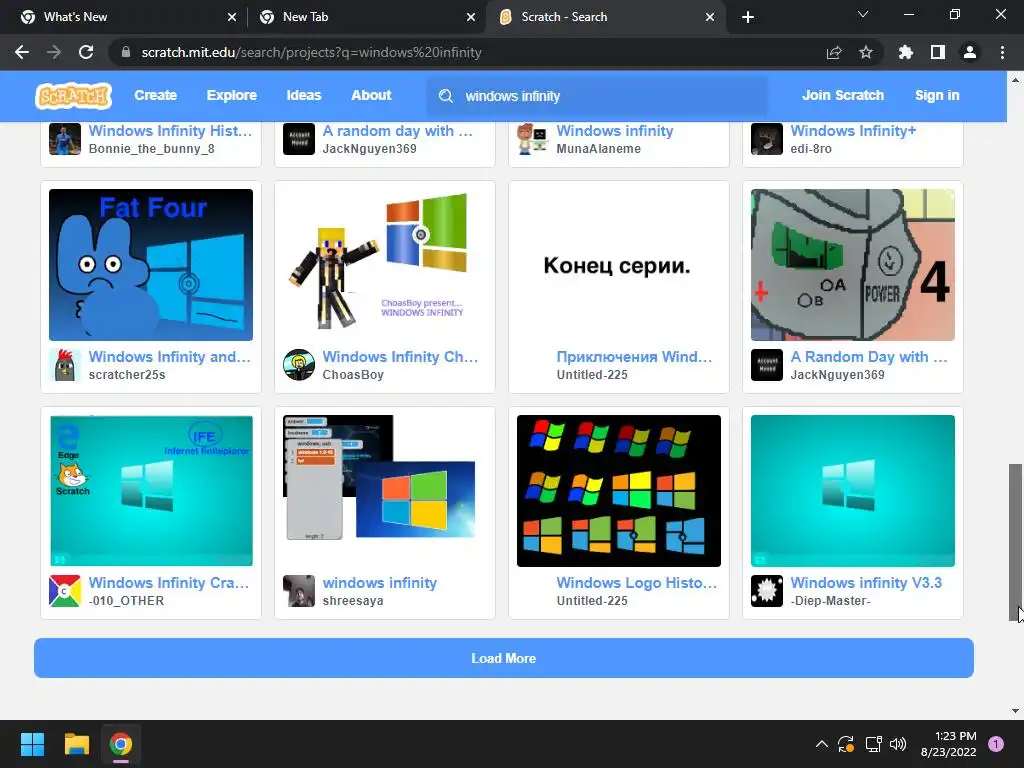1024x768 pixels.
Task: Click -Diep-Master- user avatar
Action: point(767,591)
